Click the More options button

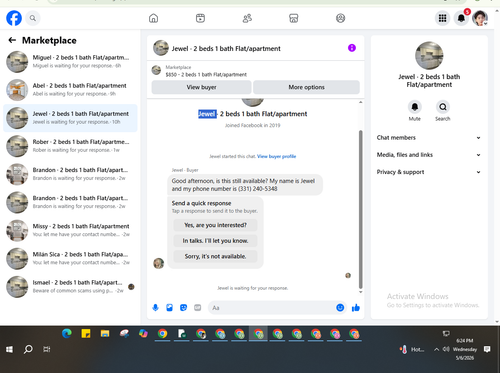[x=306, y=87]
